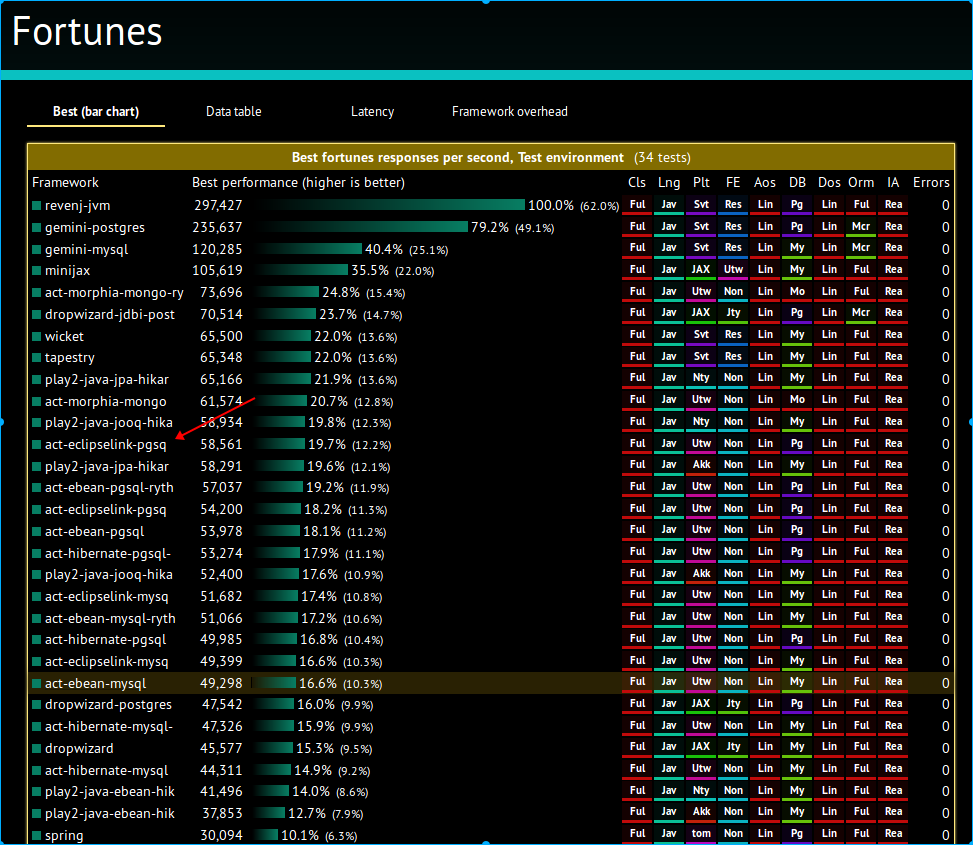Click the green marker next to spring
The height and width of the screenshot is (845, 973).
(x=37, y=836)
